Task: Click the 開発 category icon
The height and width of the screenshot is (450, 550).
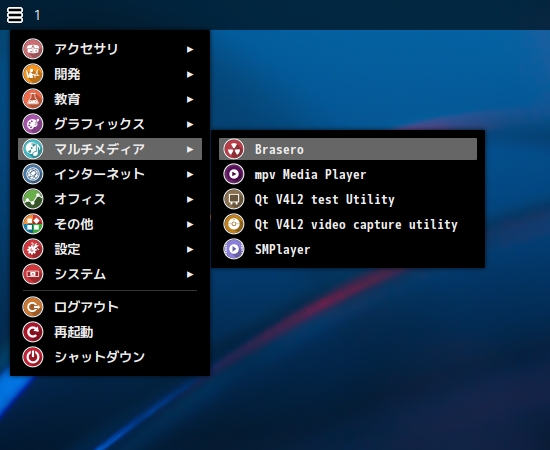Action: (33, 74)
